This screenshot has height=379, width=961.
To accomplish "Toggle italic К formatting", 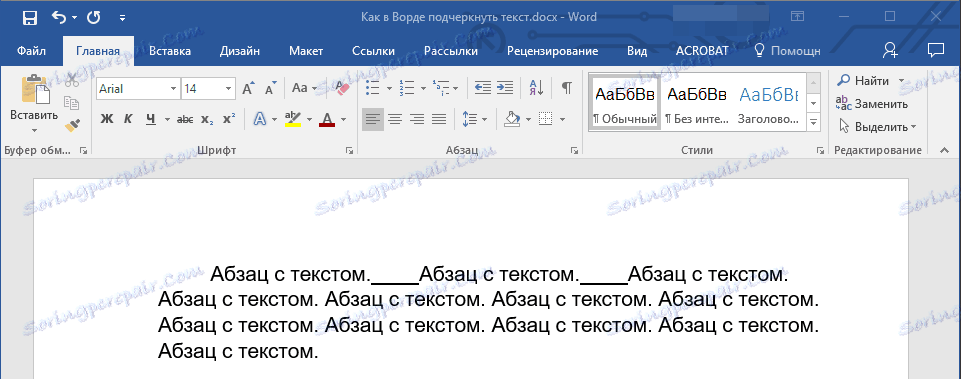I will (128, 119).
